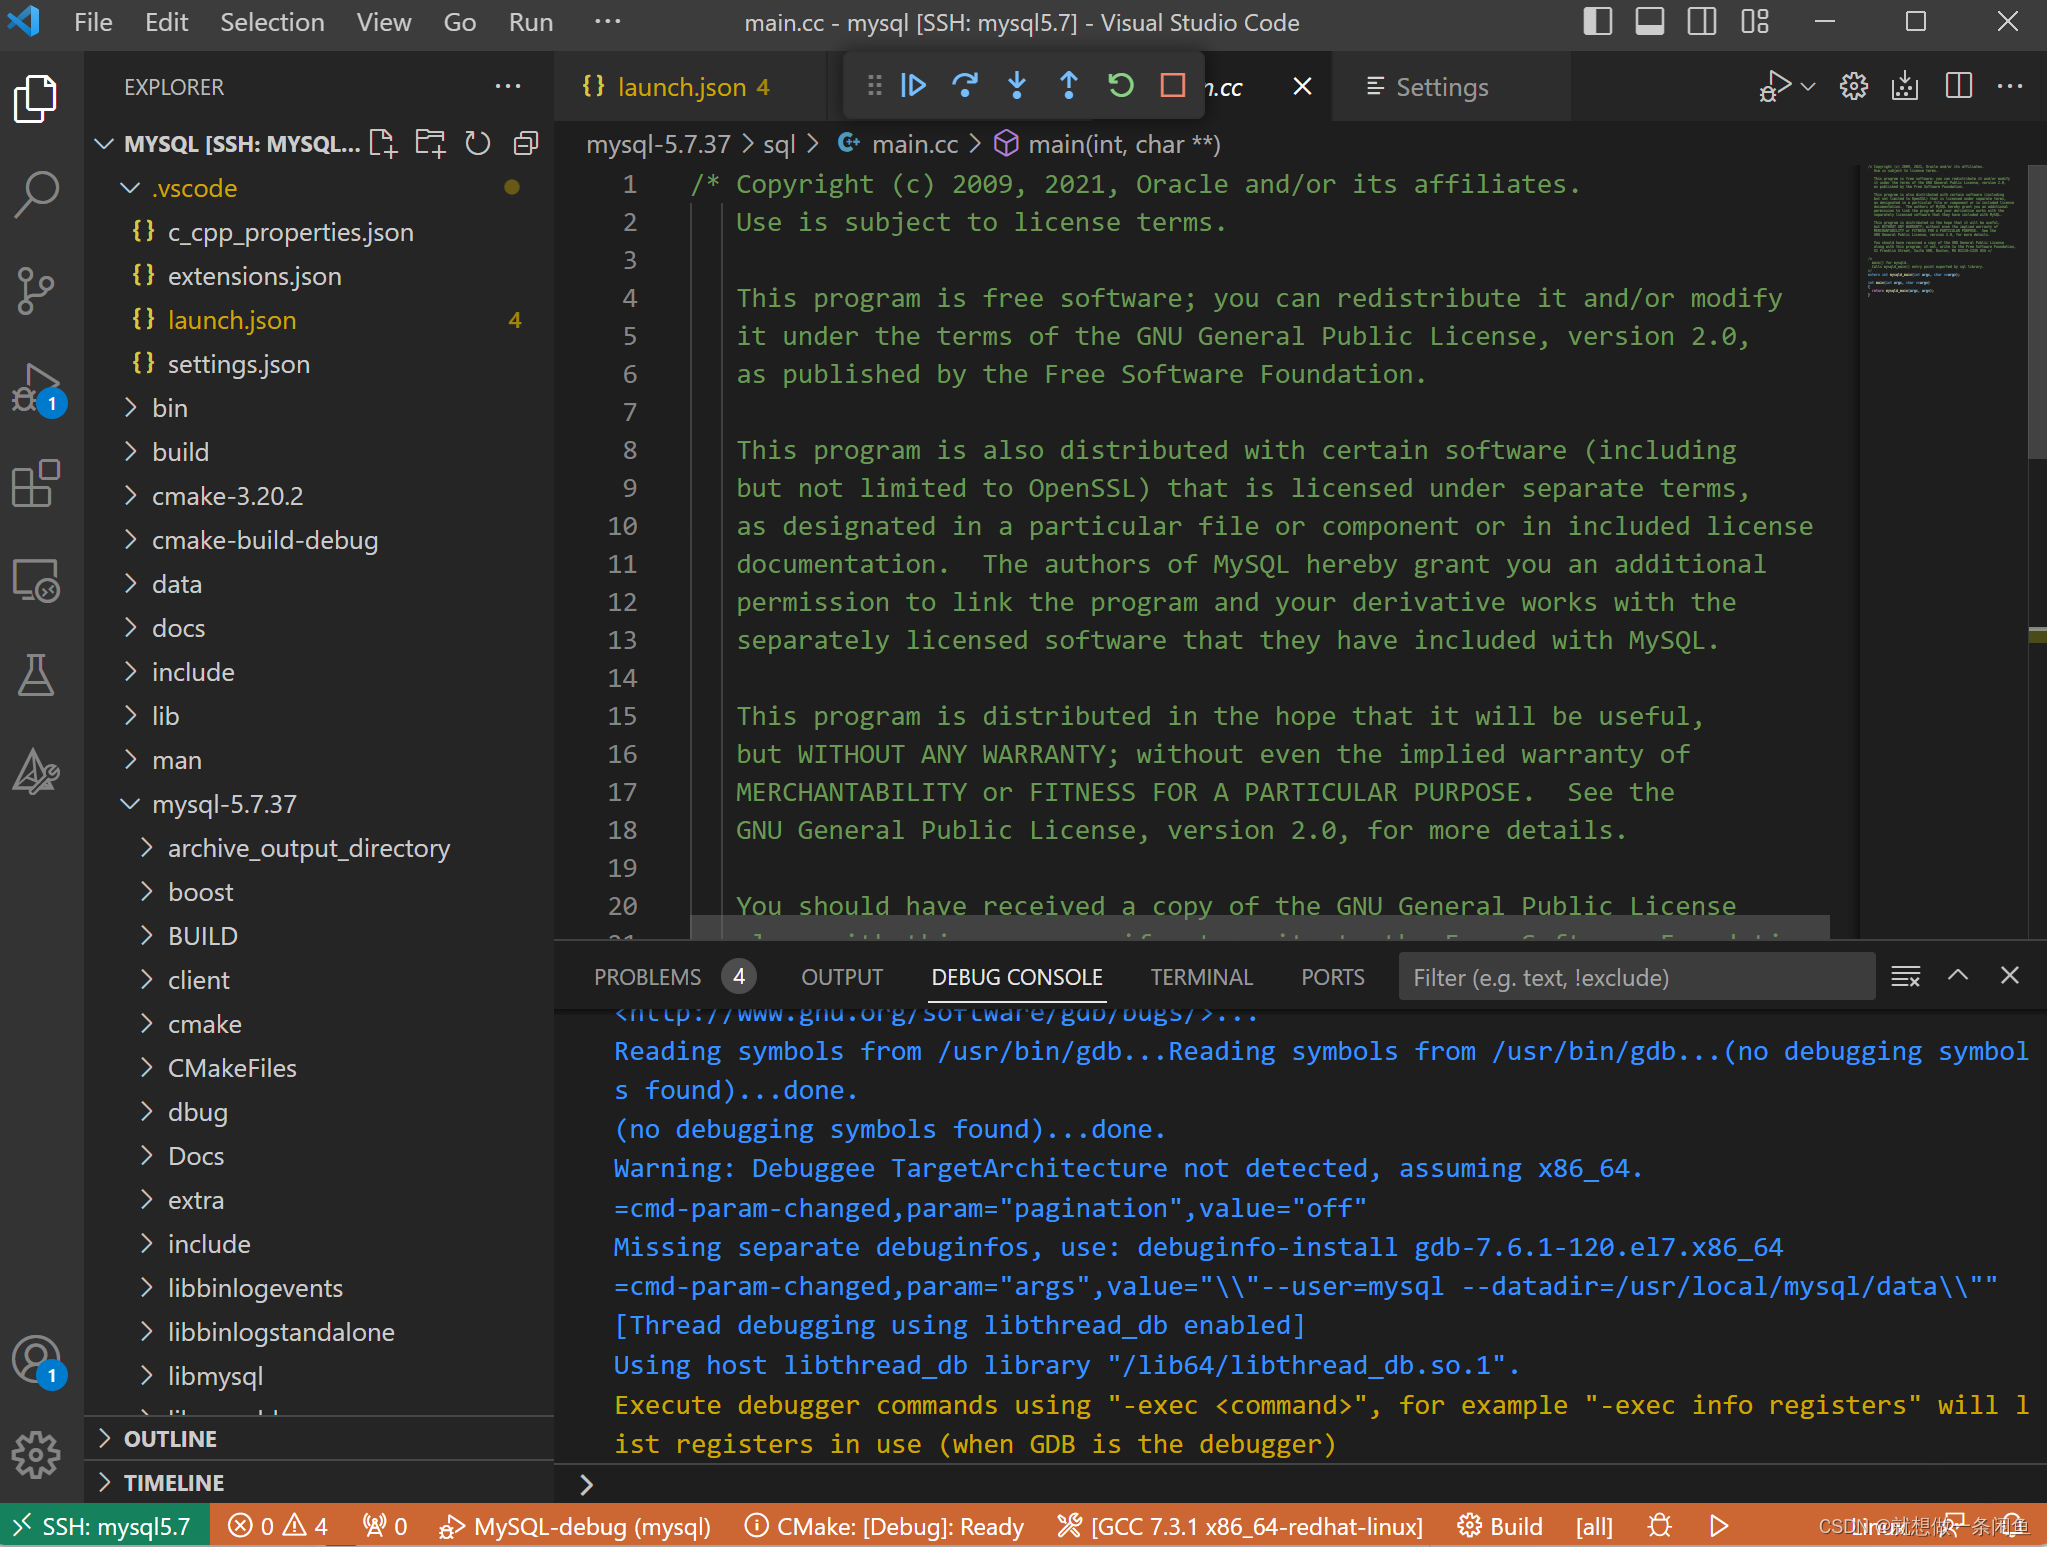Toggle the bottom panel visibility

click(x=1650, y=22)
